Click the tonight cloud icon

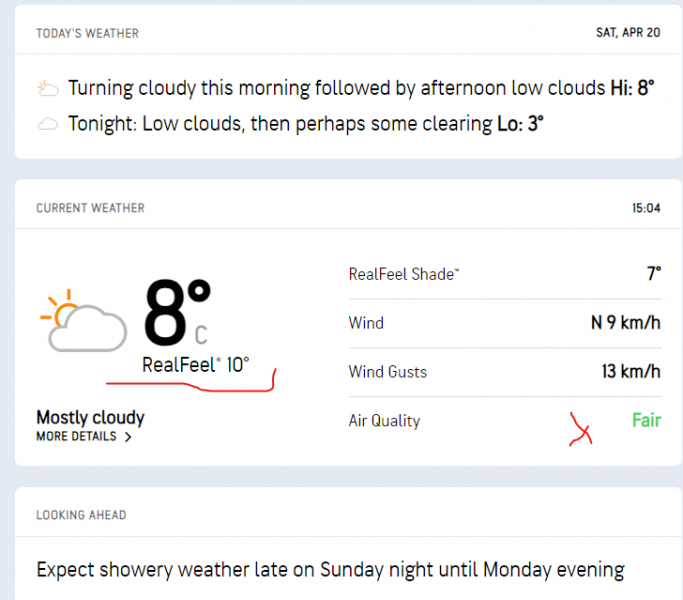click(x=47, y=125)
